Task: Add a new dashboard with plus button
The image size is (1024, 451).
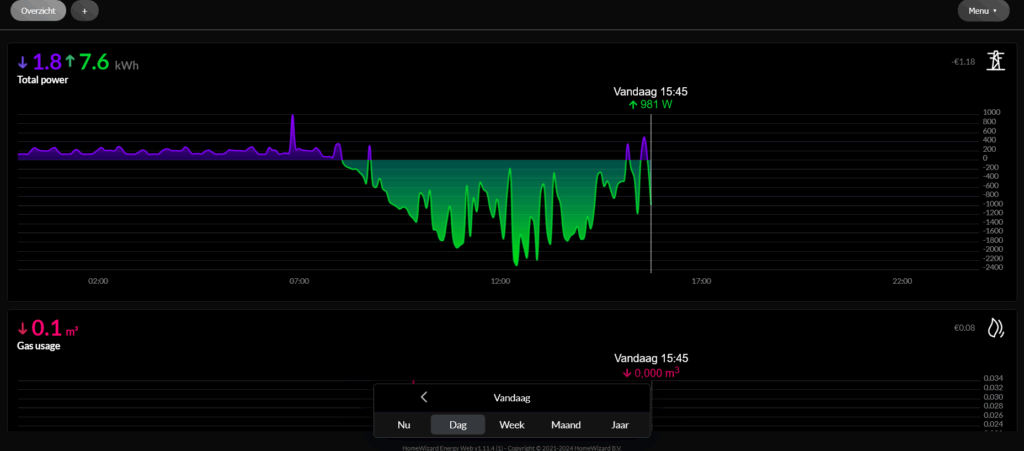Action: click(x=84, y=11)
